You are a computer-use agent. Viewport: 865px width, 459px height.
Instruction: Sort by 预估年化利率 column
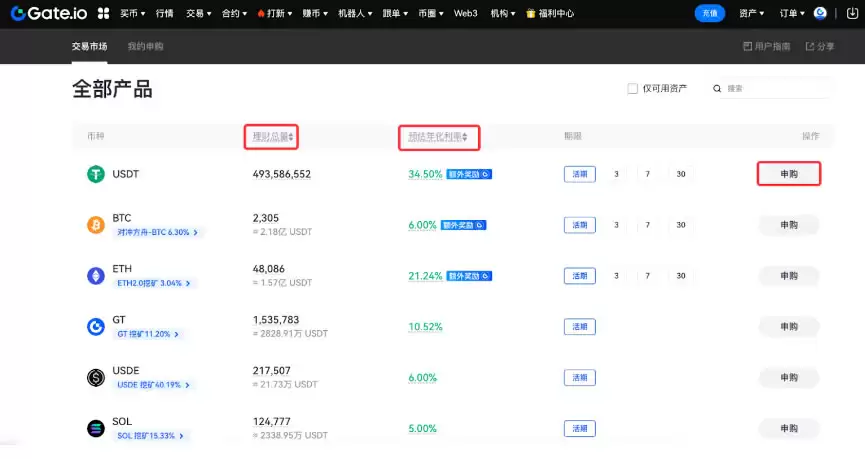tap(438, 136)
